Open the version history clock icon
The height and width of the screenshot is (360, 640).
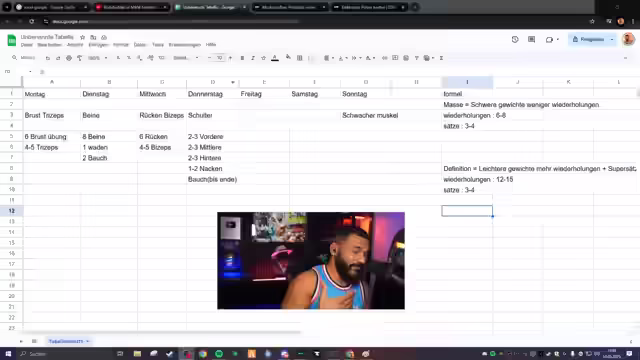pyautogui.click(x=515, y=40)
